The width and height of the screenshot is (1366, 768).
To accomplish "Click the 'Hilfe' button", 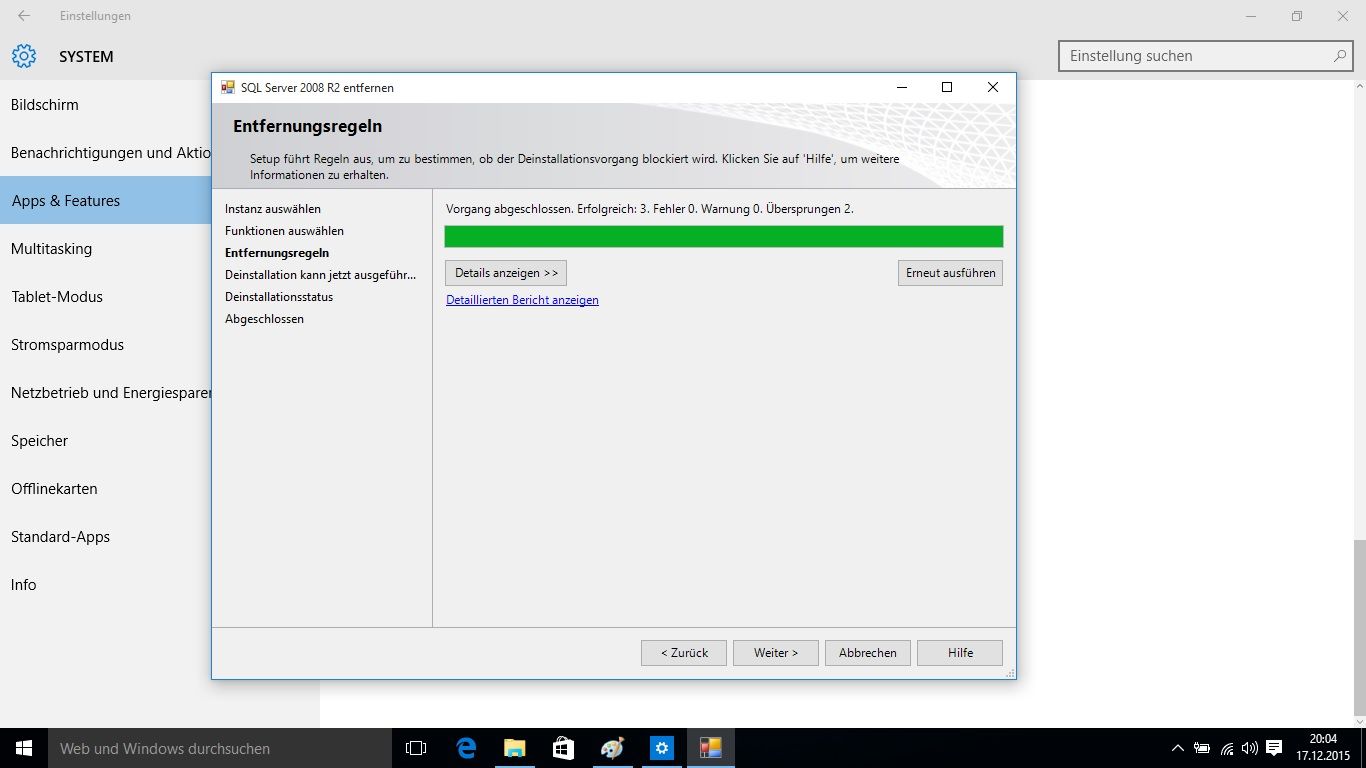I will click(960, 653).
